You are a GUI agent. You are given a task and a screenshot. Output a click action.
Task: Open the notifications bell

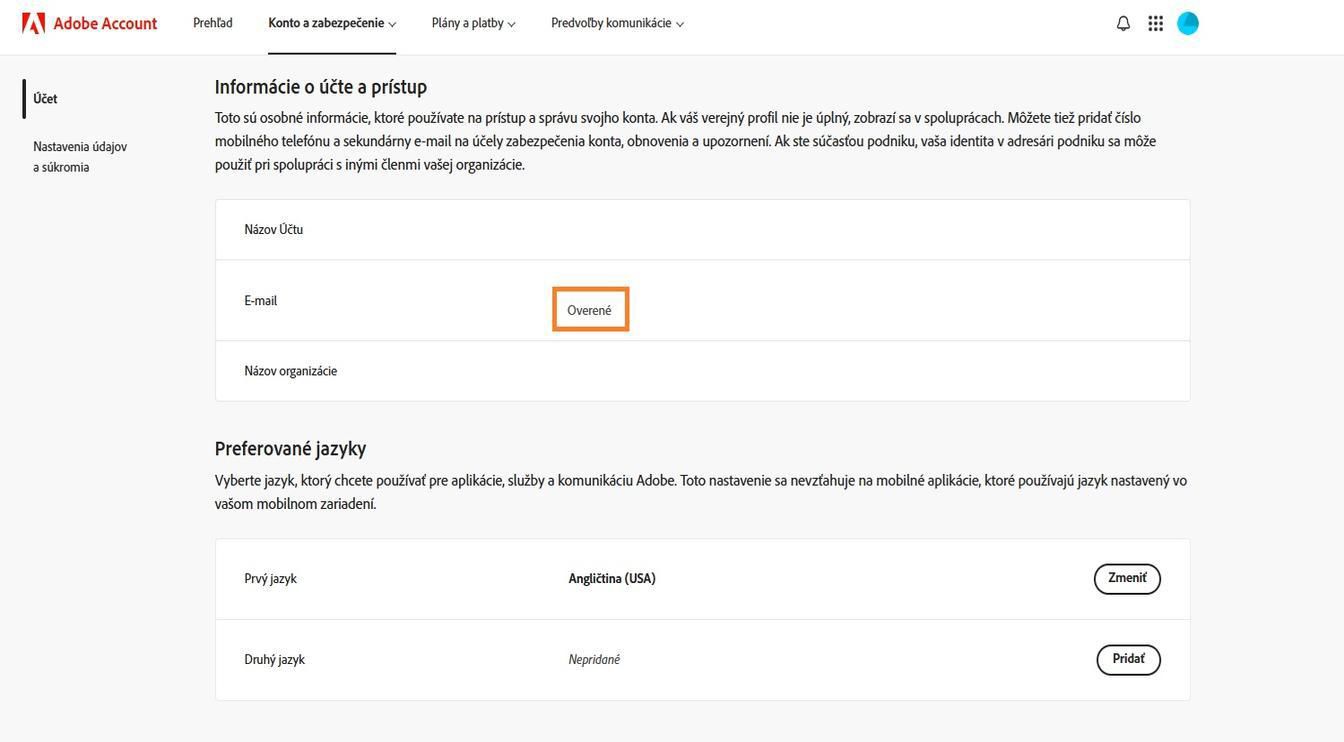point(1123,23)
